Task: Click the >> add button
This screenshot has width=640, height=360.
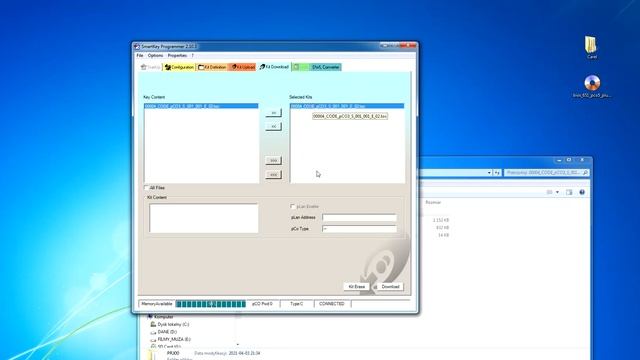Action: click(273, 112)
